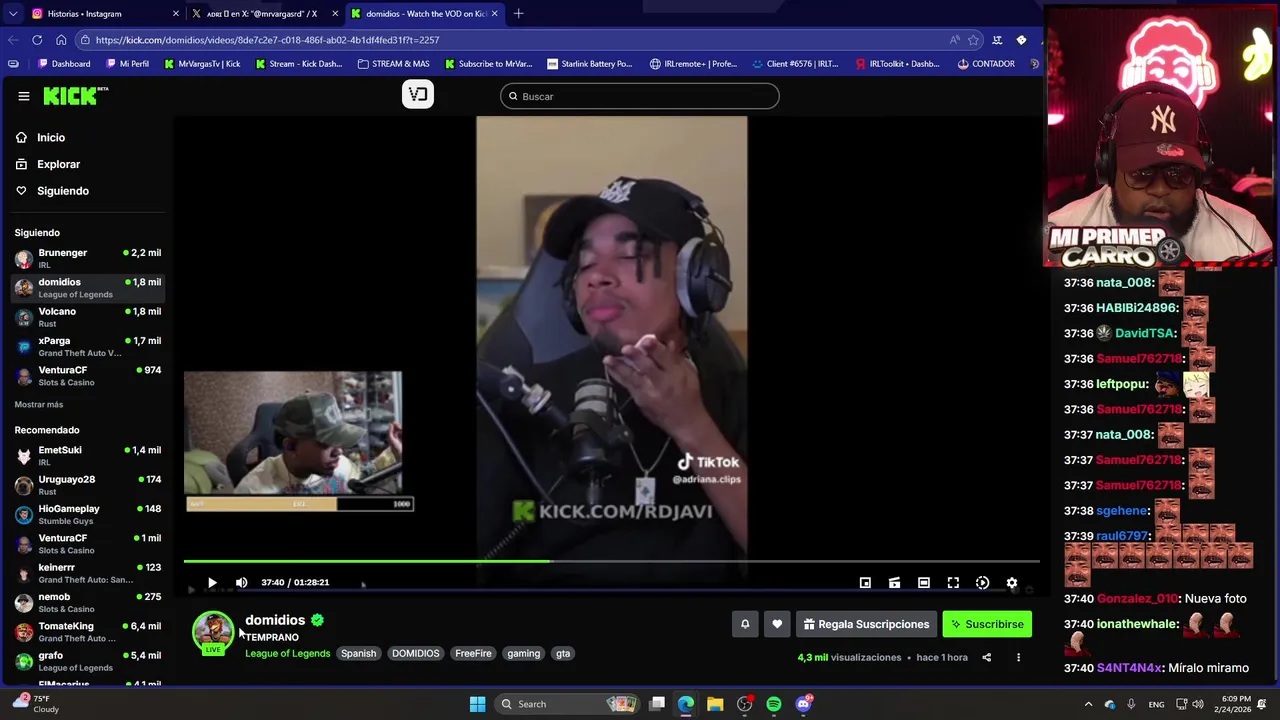Open Discord from the taskbar
Viewport: 1280px width, 720px height.
tap(804, 704)
